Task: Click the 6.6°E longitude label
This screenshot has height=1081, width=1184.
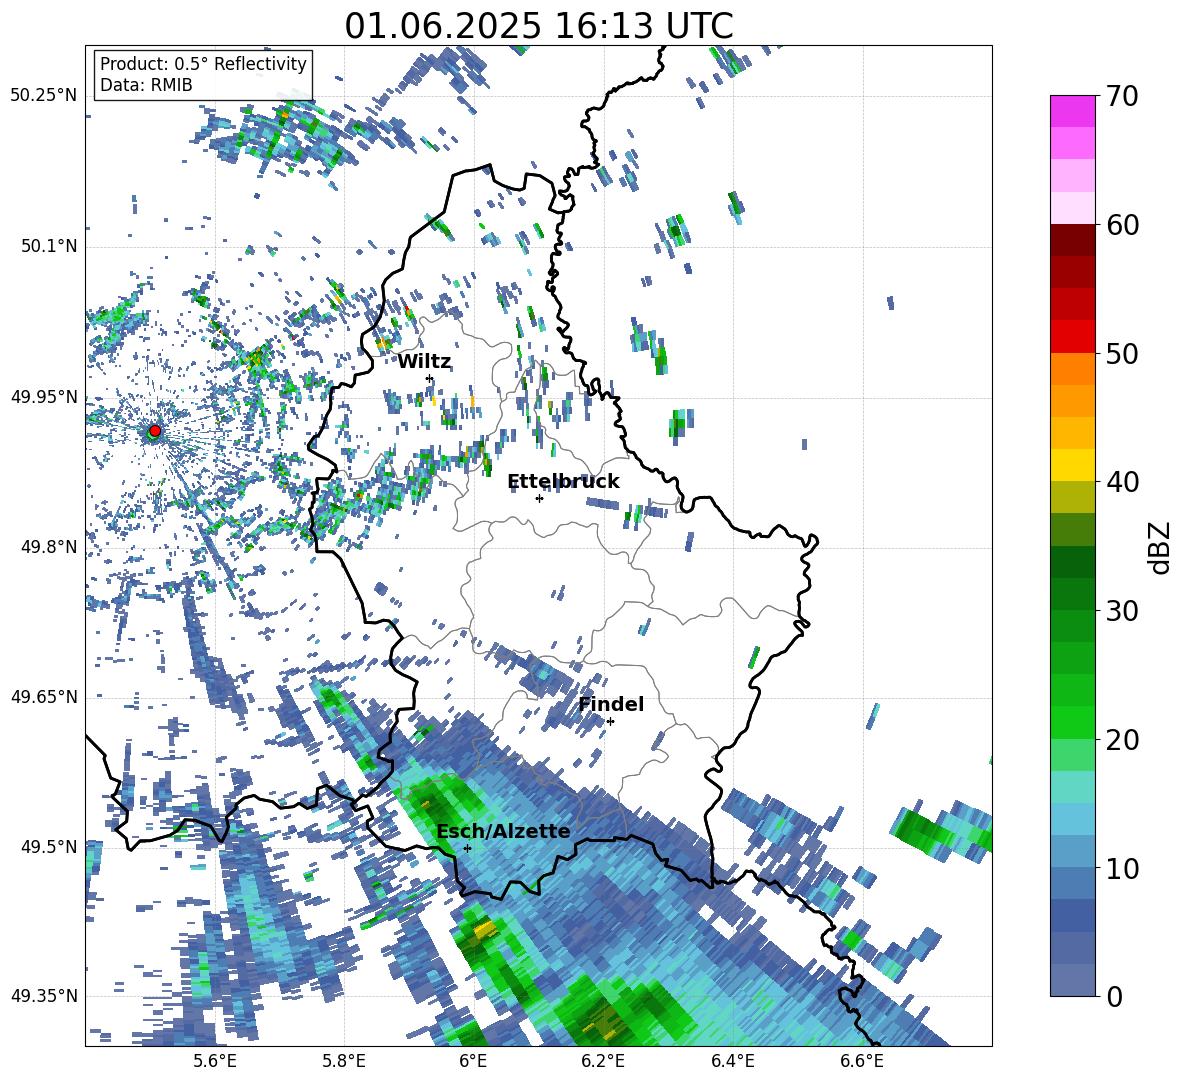Action: coord(862,1061)
